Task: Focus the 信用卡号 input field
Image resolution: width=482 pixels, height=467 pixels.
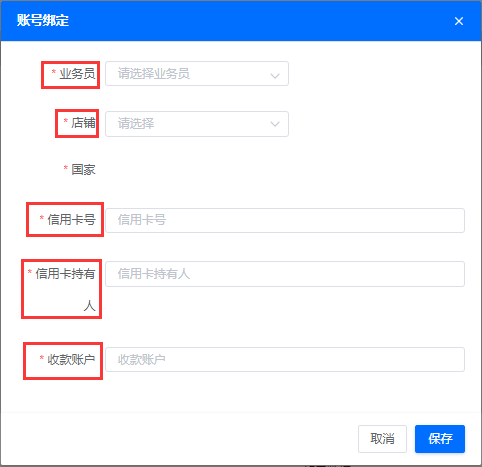Action: point(285,220)
